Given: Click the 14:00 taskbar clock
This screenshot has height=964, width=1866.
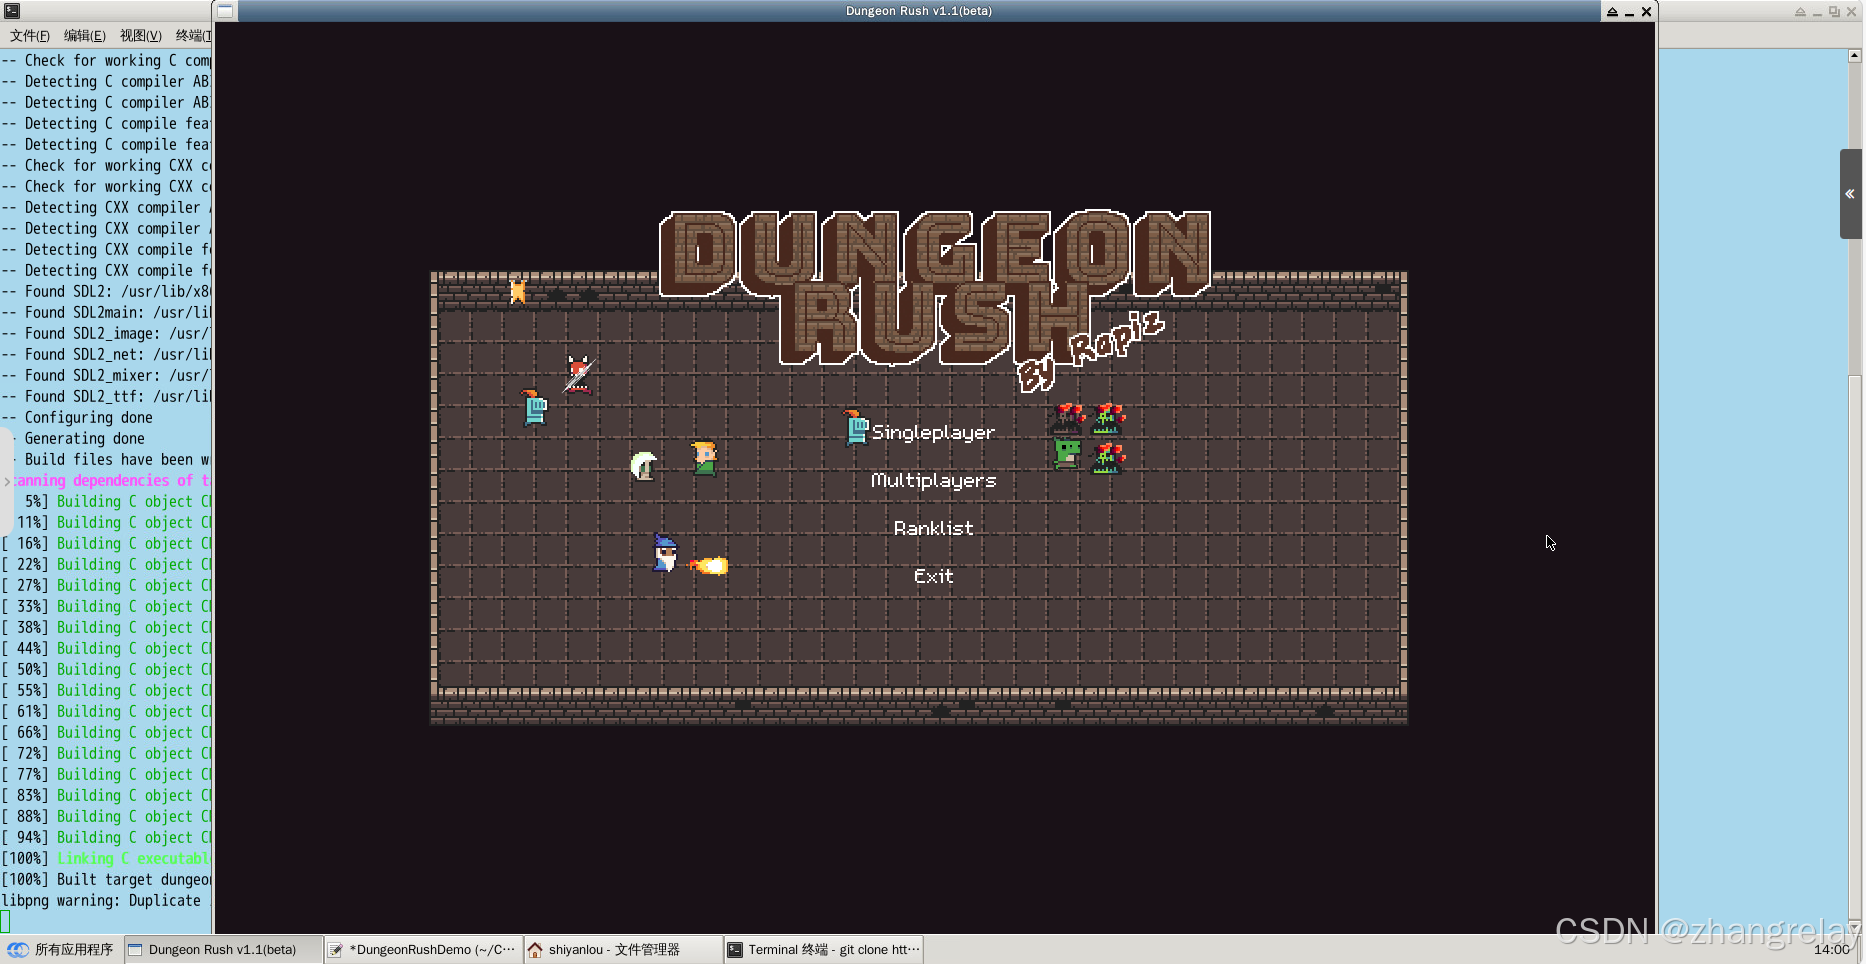Looking at the screenshot, I should [1832, 949].
